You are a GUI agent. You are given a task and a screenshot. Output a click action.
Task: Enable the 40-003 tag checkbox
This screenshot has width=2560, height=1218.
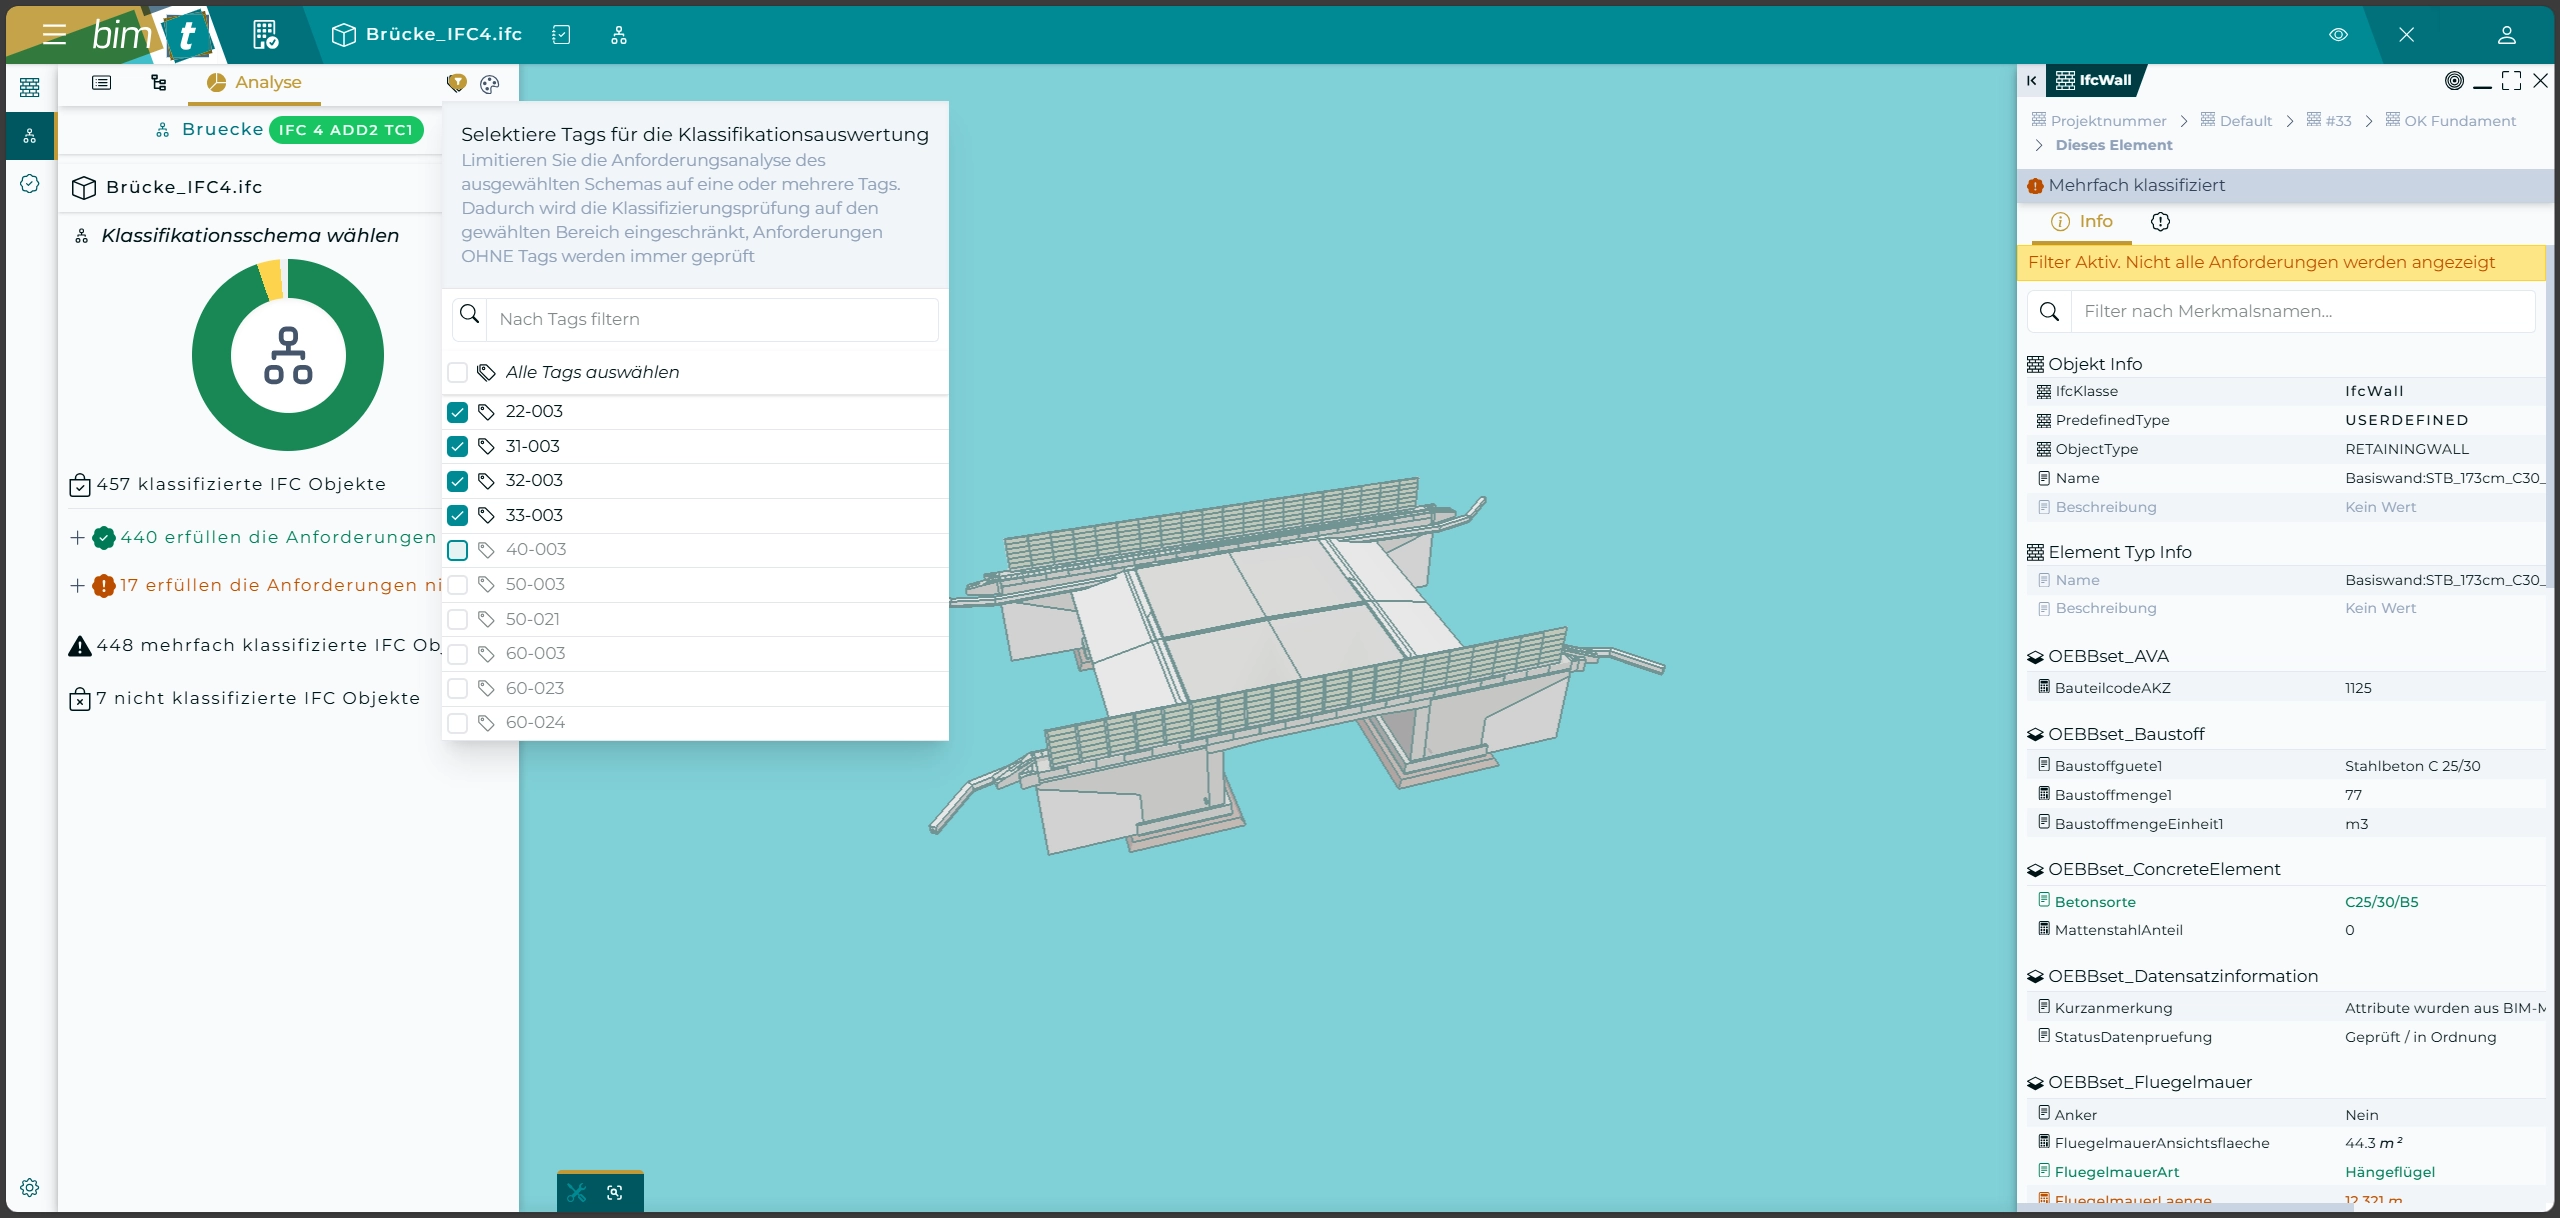click(x=457, y=550)
